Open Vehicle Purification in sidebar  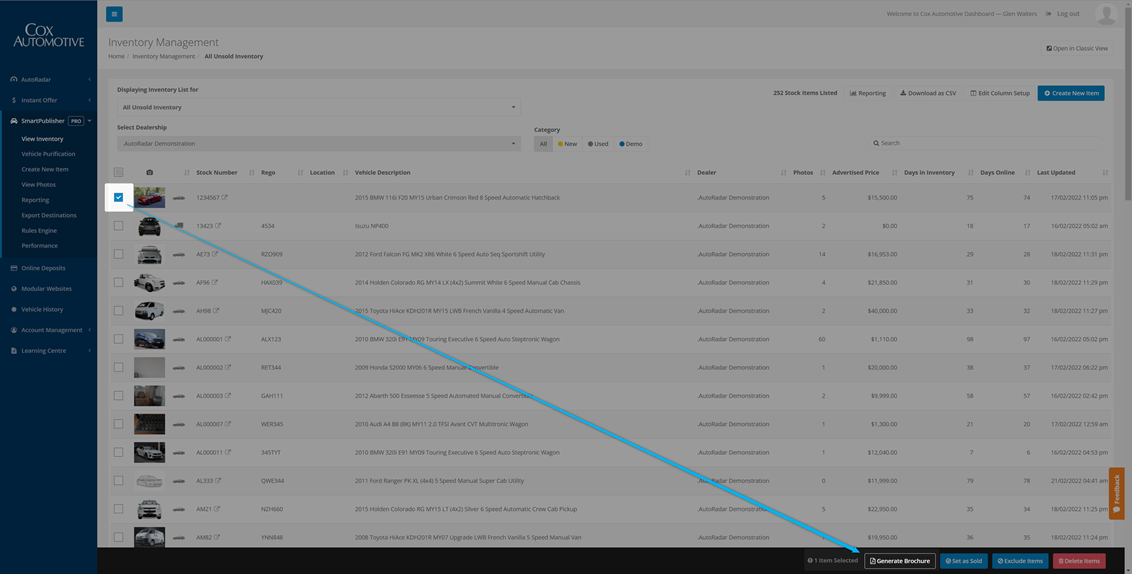point(48,154)
